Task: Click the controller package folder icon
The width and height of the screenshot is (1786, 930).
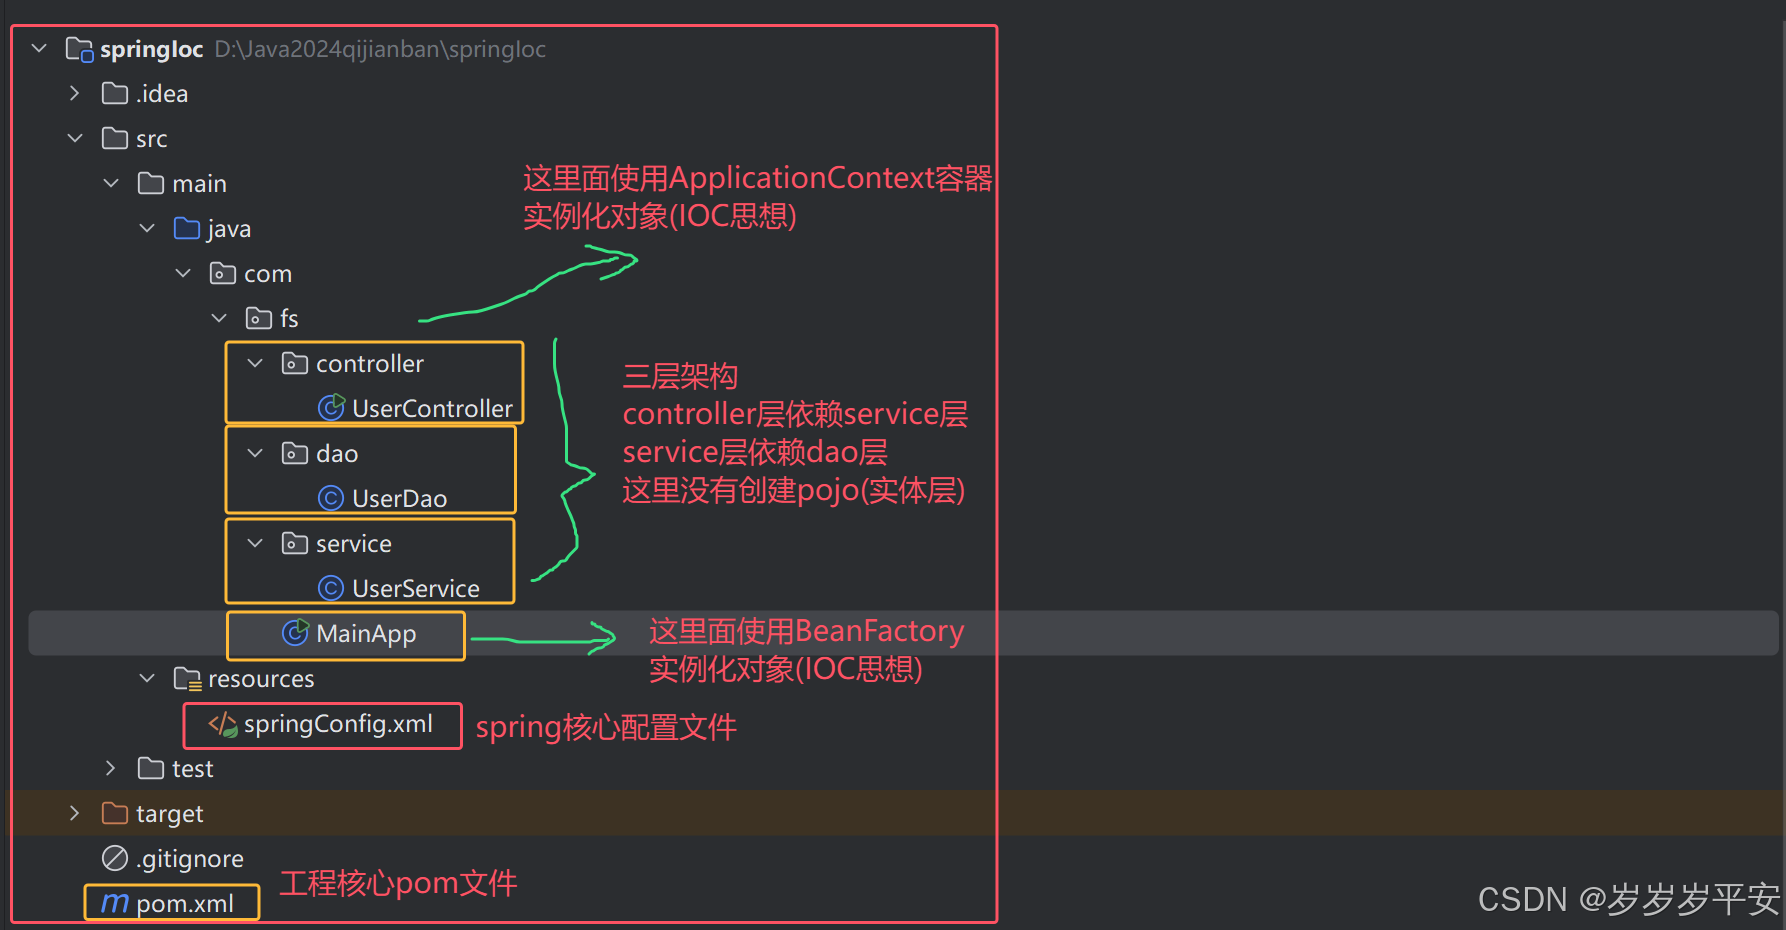Action: click(x=294, y=363)
